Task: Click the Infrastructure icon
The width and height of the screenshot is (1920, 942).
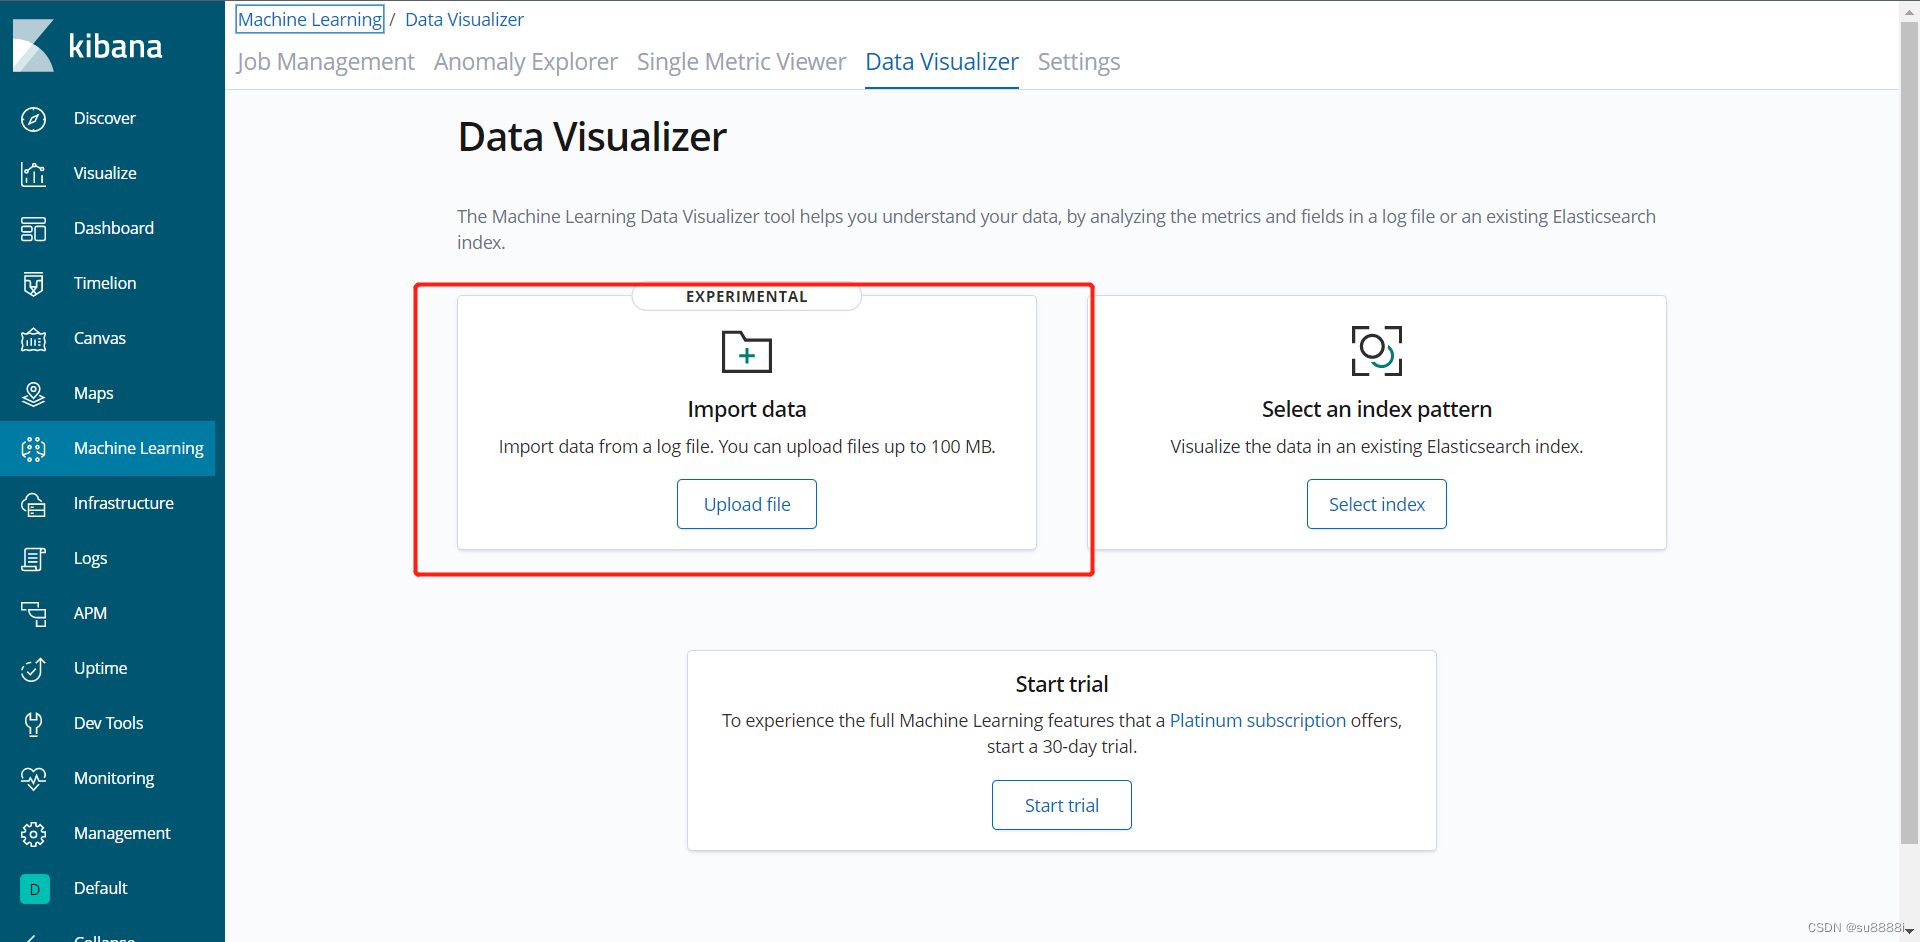Action: pos(33,504)
